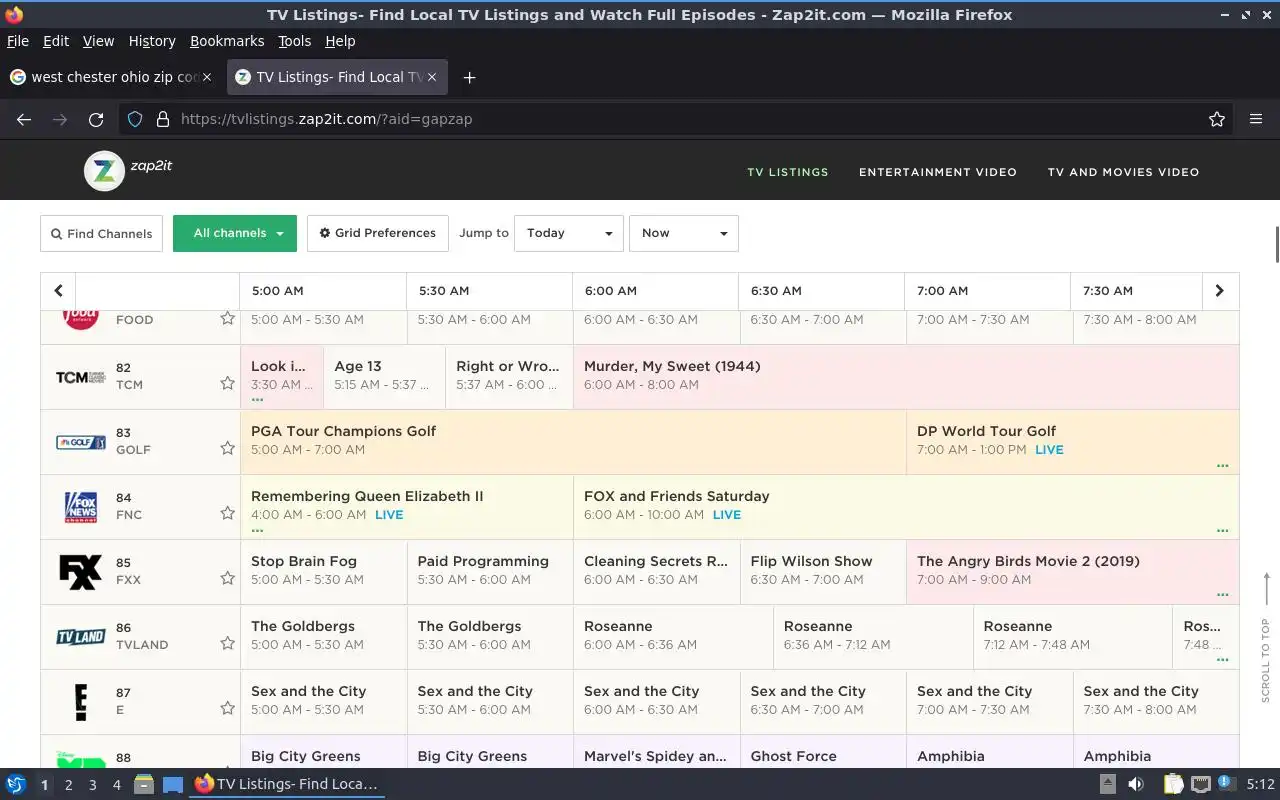The height and width of the screenshot is (800, 1280).
Task: Switch to west chester ohio zip tab
Action: point(112,77)
